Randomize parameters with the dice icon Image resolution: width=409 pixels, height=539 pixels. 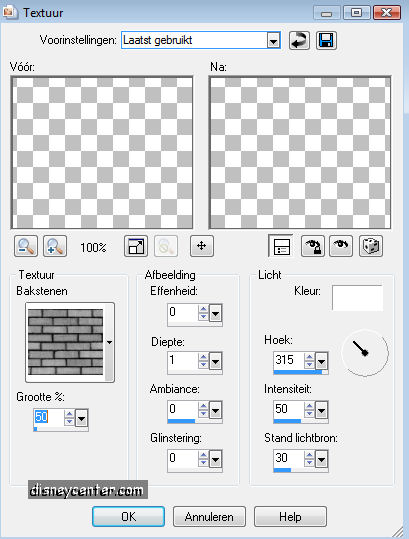click(371, 246)
